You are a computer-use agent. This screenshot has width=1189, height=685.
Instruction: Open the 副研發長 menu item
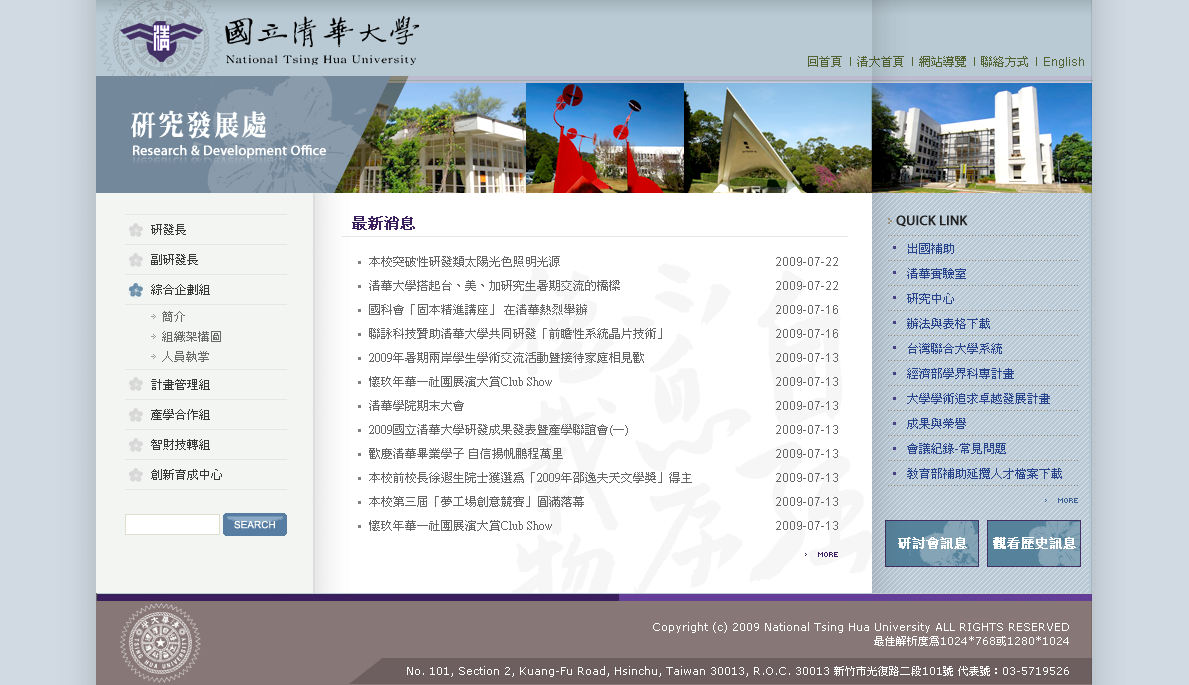[174, 259]
